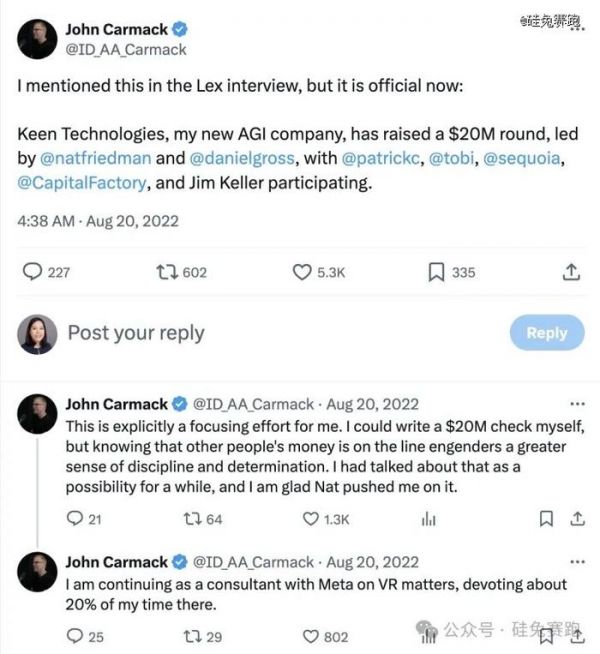The width and height of the screenshot is (600, 654).
Task: Open more options on the $20M check reply
Action: [x=576, y=404]
